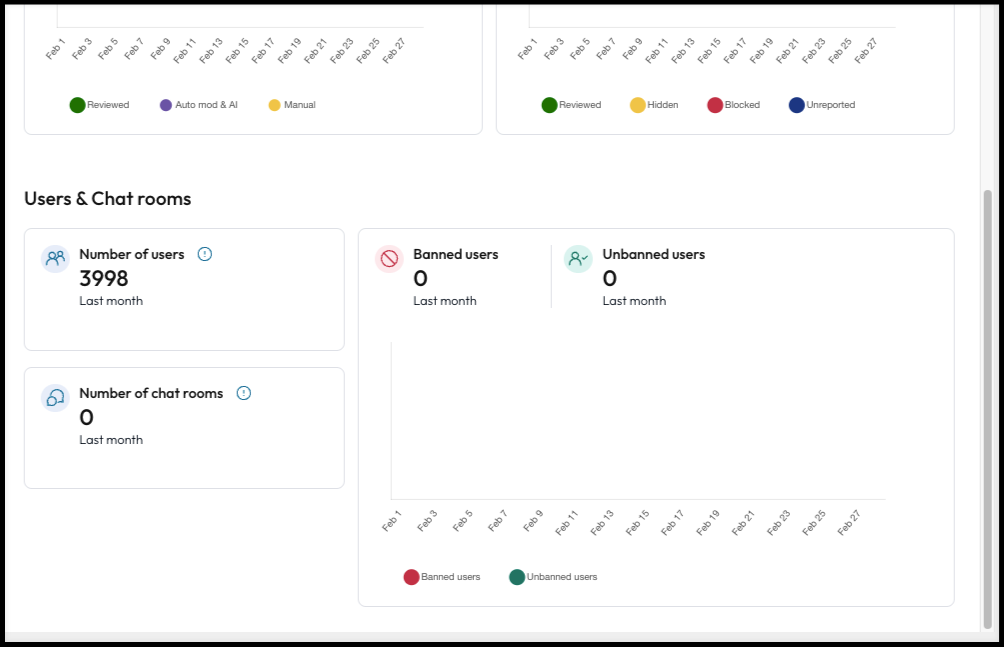Image resolution: width=1004 pixels, height=647 pixels.
Task: Toggle Auto mod & AI legend item
Action: pos(198,105)
